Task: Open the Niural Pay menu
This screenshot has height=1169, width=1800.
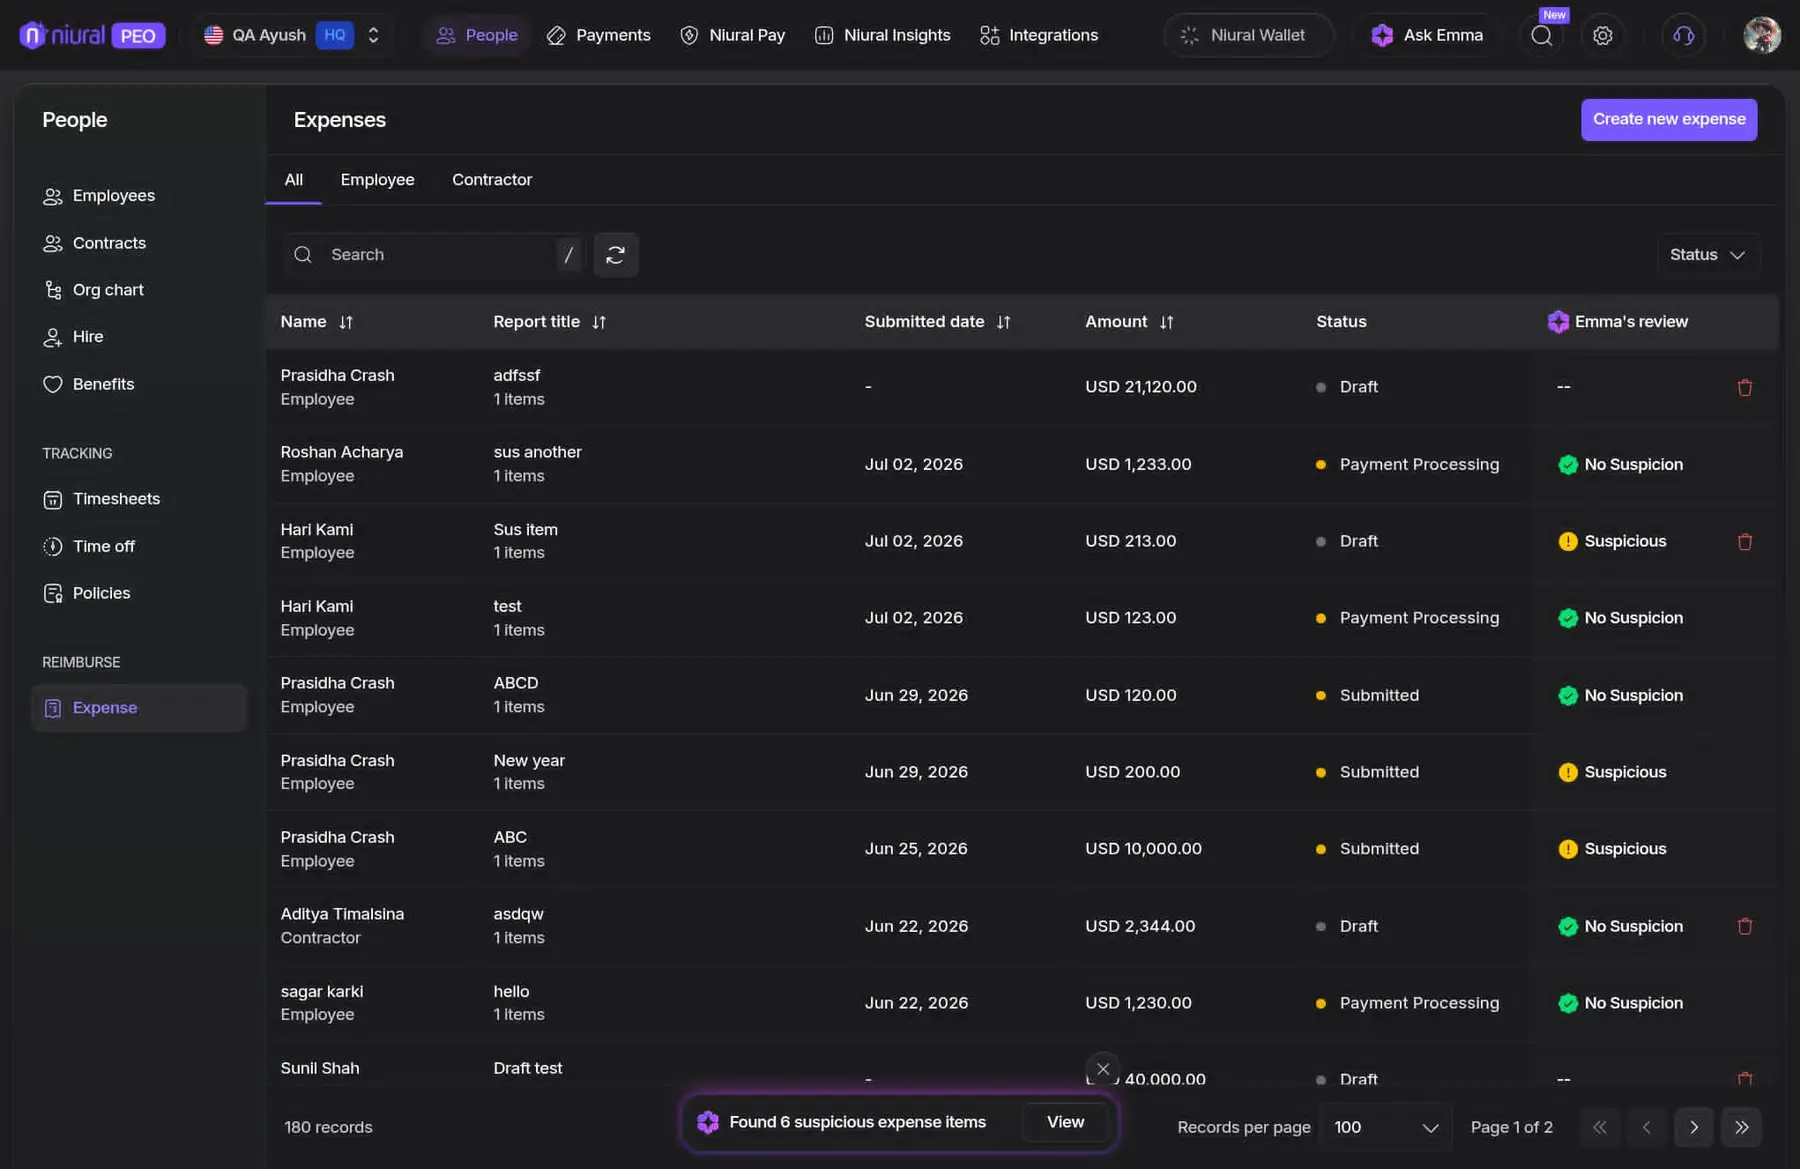Action: pyautogui.click(x=733, y=35)
